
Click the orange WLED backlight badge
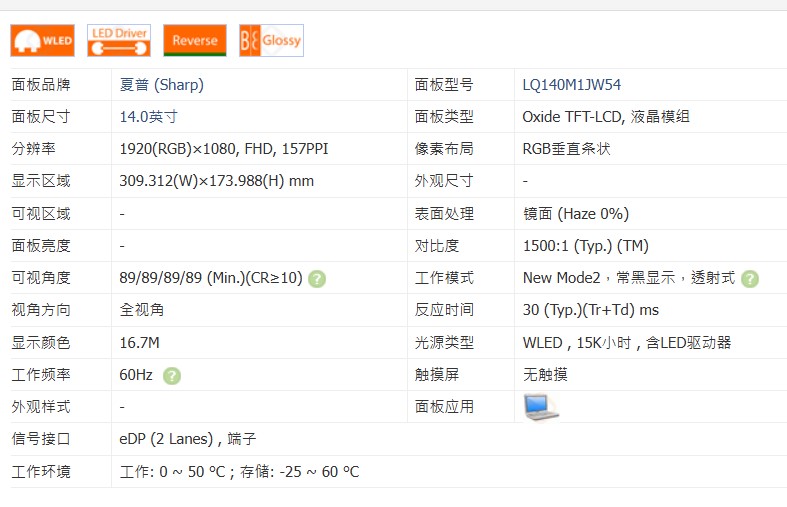(x=42, y=40)
